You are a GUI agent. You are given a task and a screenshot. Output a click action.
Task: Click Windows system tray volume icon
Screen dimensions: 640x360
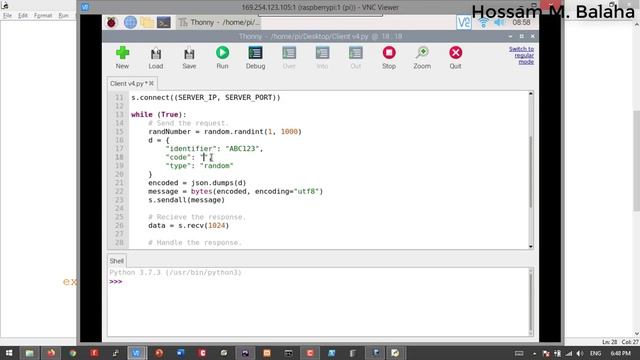[x=580, y=353]
